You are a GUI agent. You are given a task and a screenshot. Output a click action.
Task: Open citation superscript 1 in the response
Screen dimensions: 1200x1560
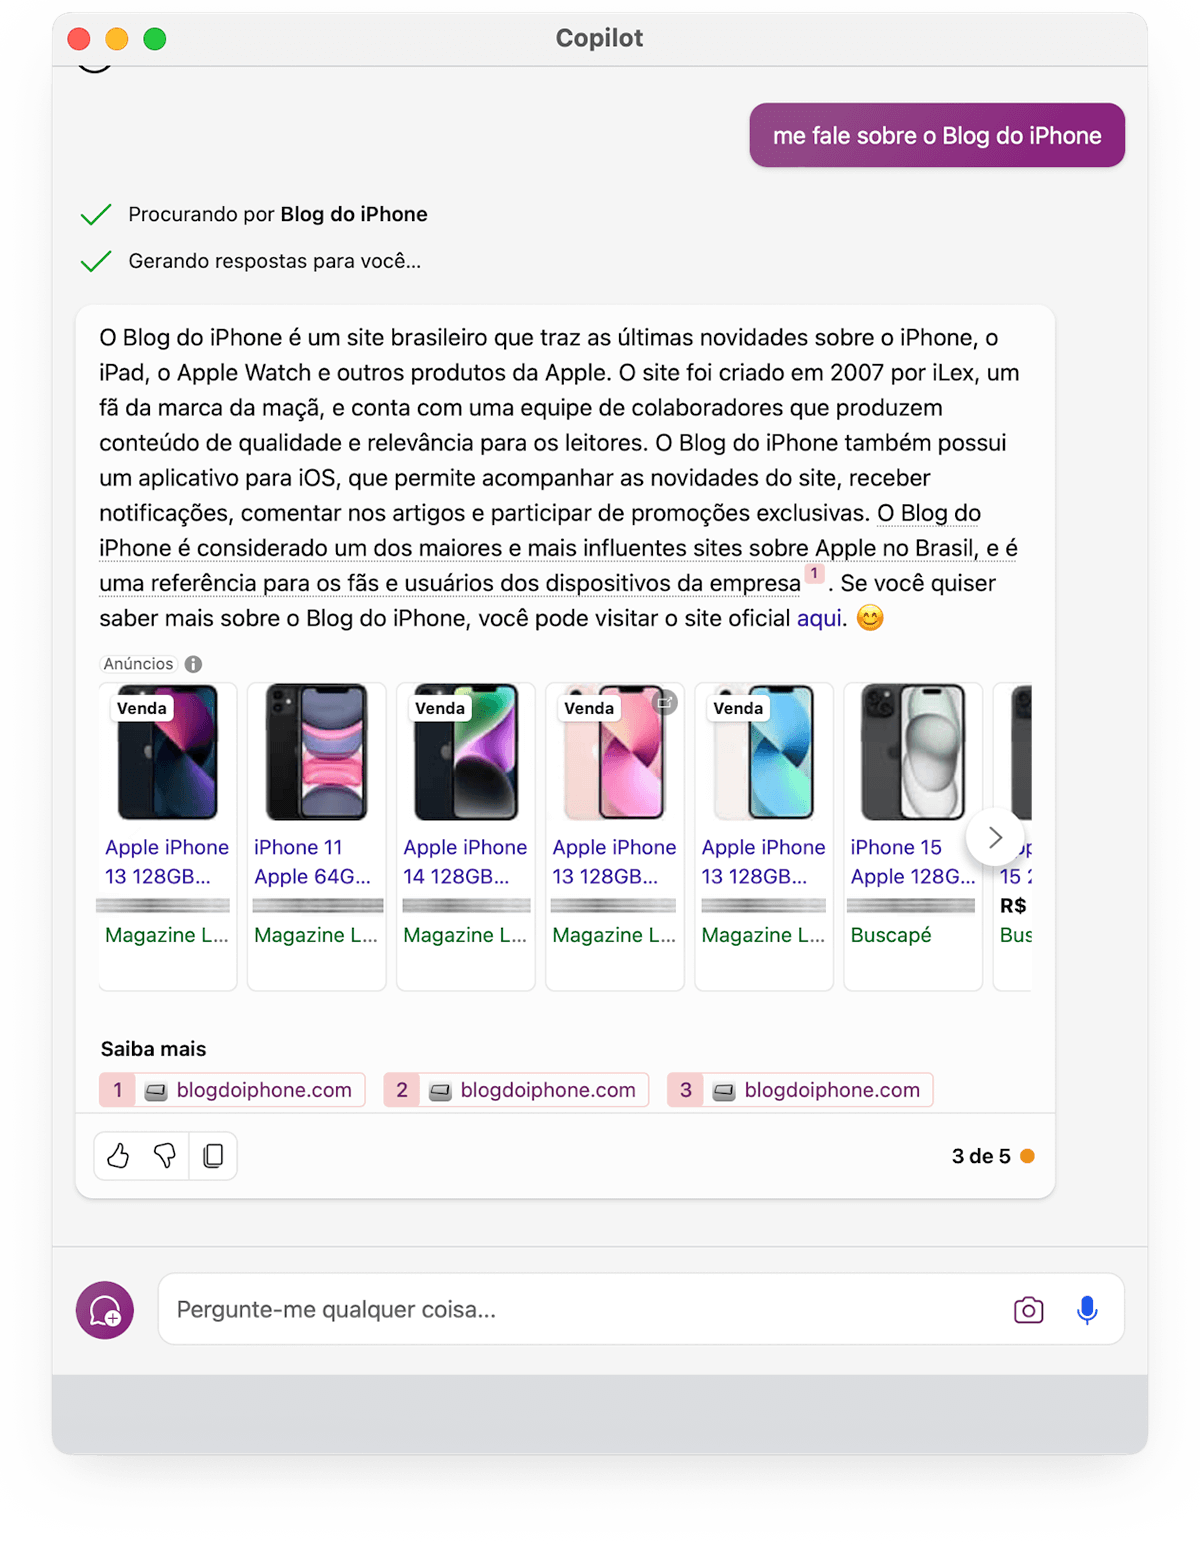point(814,574)
